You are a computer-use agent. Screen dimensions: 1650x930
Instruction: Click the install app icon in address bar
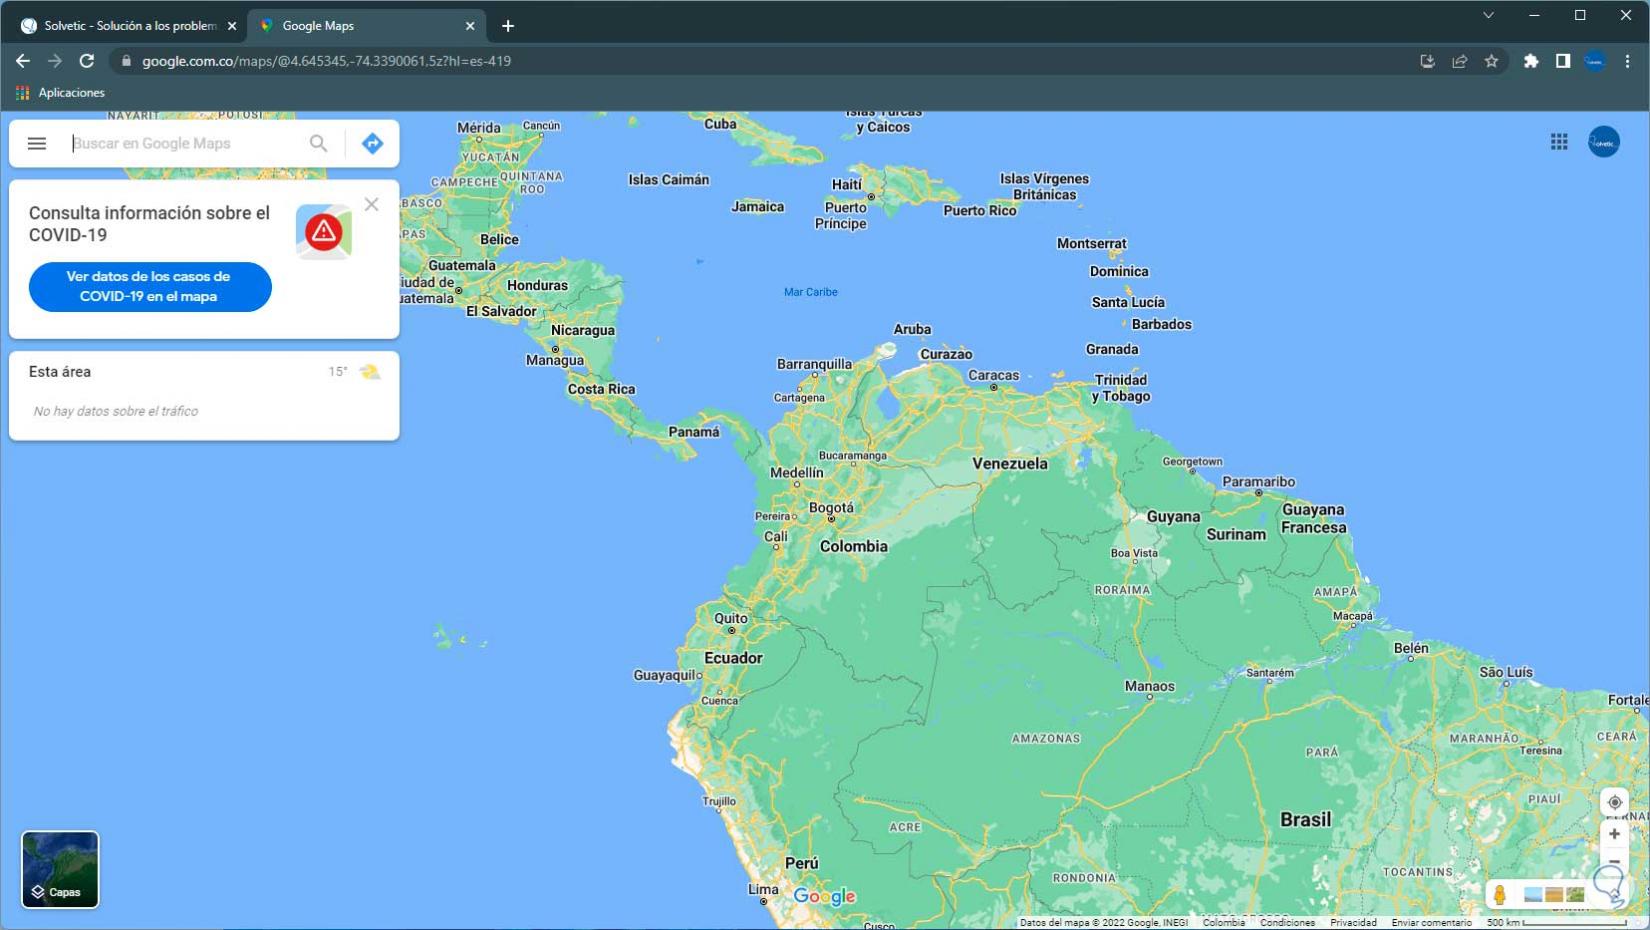pos(1427,61)
